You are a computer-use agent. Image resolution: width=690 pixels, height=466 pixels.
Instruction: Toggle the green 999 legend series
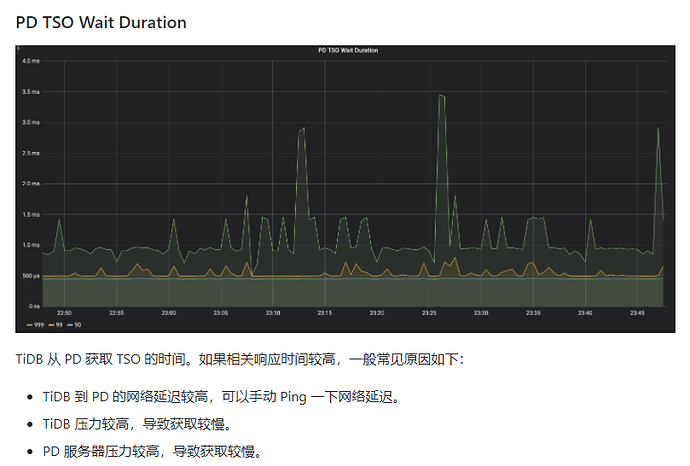[35, 325]
